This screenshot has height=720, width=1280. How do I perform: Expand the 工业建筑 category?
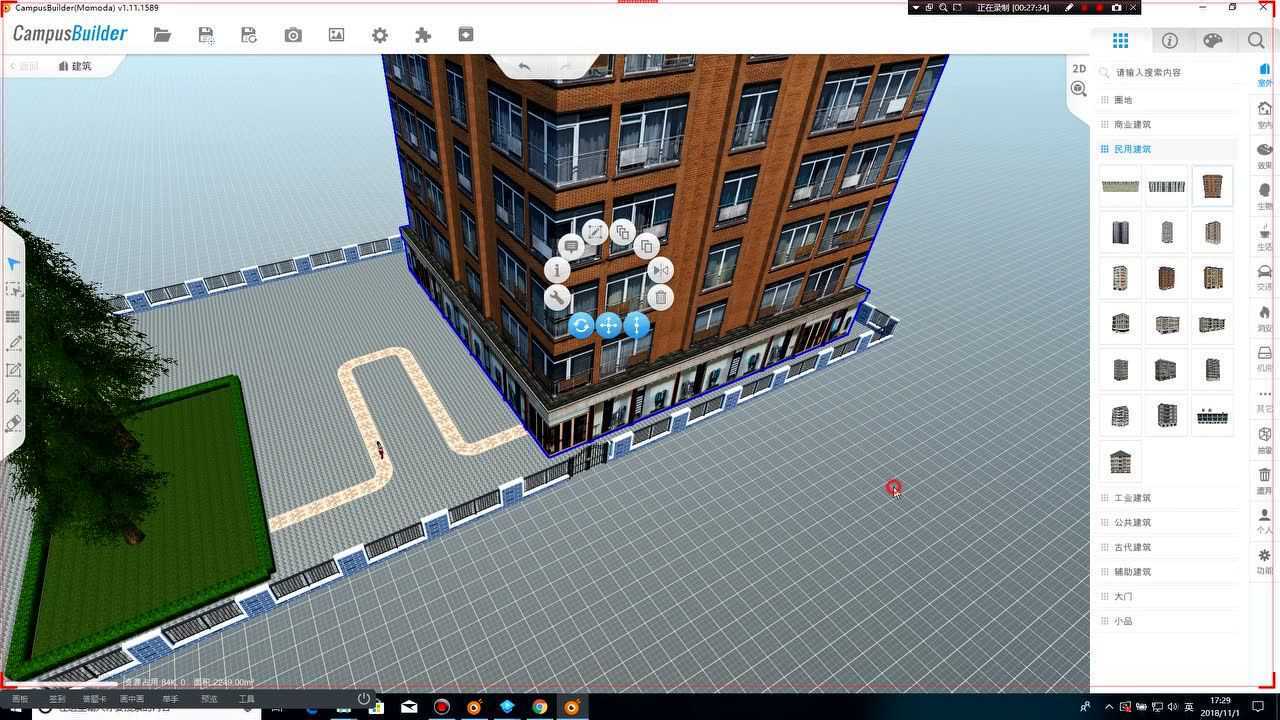[1135, 497]
